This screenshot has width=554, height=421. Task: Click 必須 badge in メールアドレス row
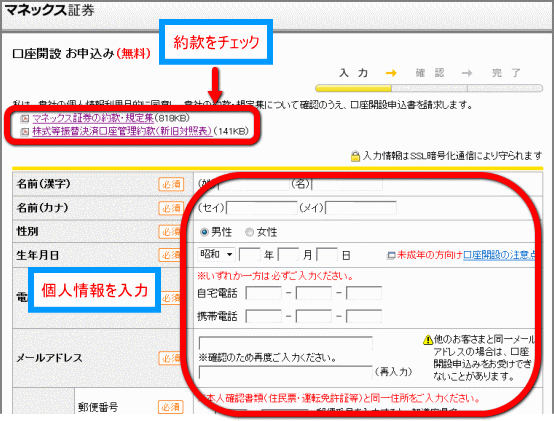[x=171, y=358]
